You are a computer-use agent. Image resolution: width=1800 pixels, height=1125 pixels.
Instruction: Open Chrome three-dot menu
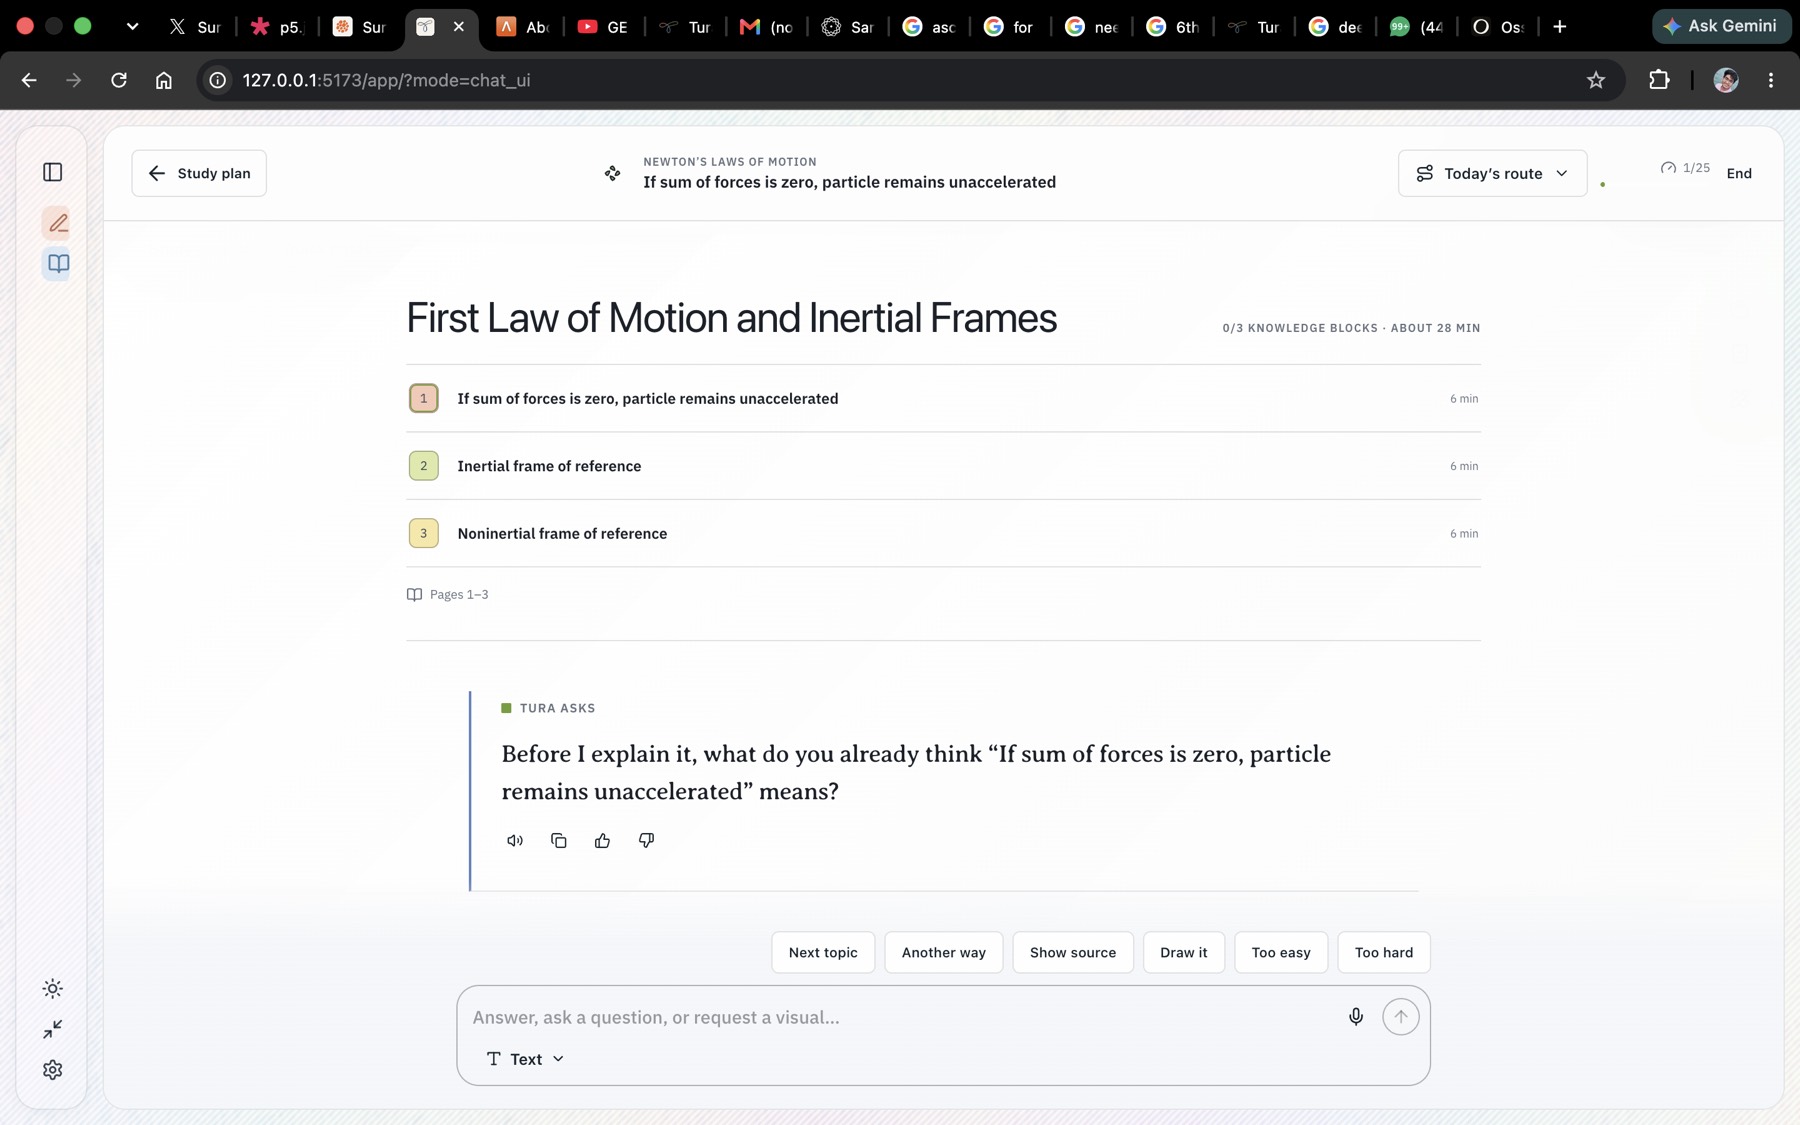tap(1771, 81)
